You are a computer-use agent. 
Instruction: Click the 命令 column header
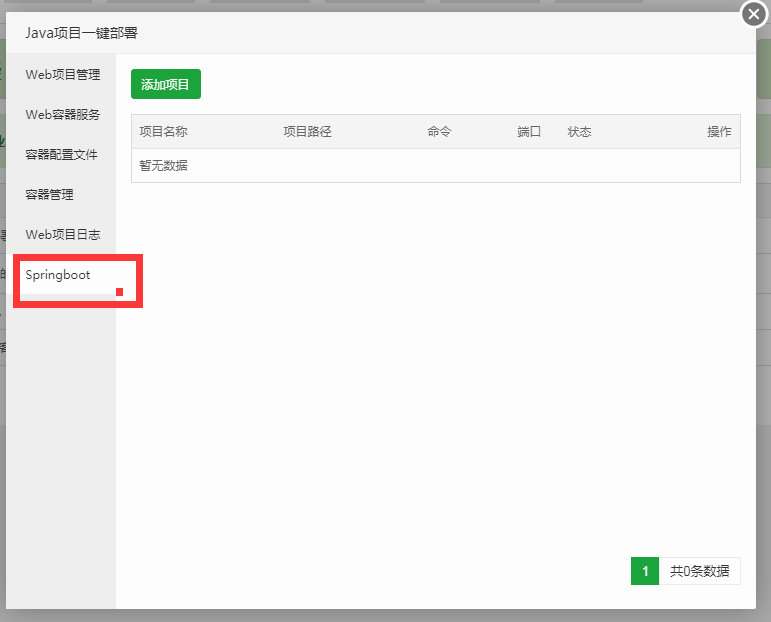439,131
